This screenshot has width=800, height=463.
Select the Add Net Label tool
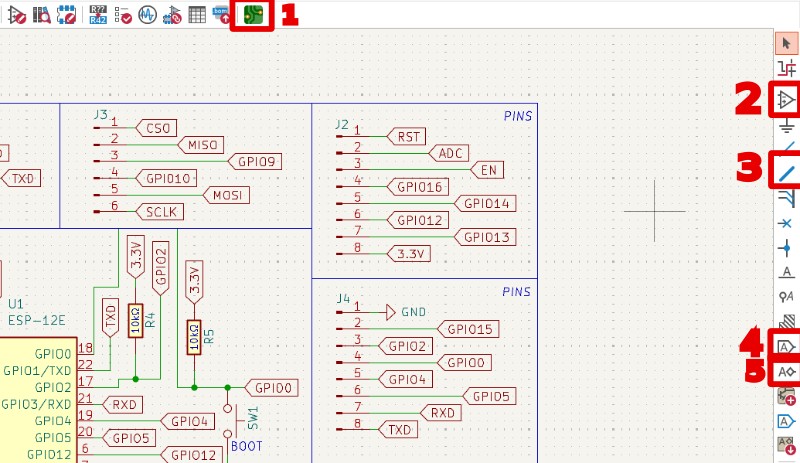click(786, 272)
